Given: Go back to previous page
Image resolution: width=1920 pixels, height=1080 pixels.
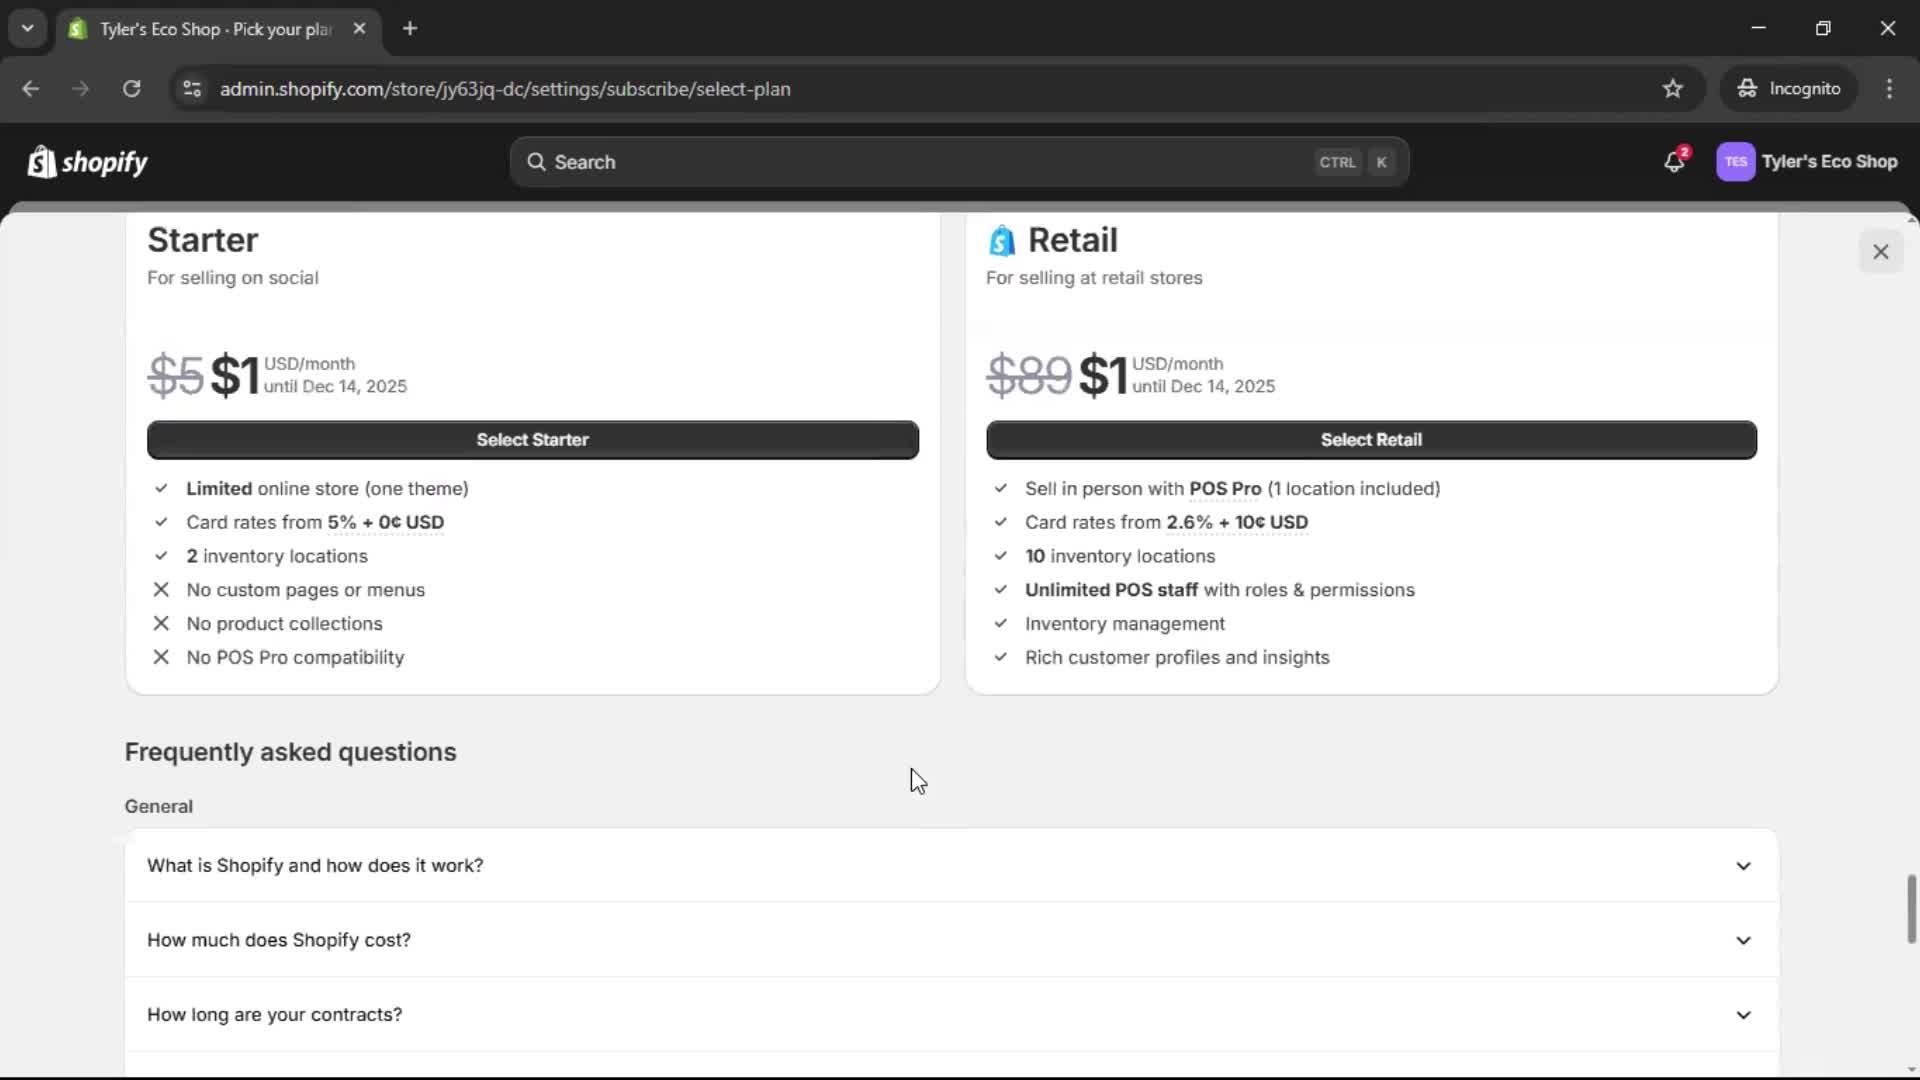Looking at the screenshot, I should click(x=30, y=89).
